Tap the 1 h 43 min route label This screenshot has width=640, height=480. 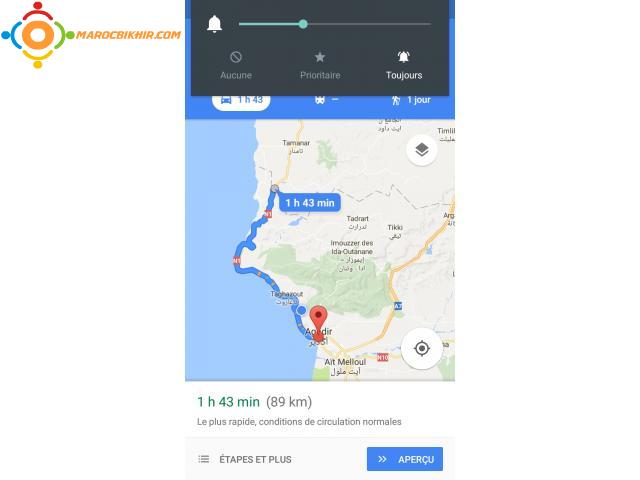click(x=310, y=203)
